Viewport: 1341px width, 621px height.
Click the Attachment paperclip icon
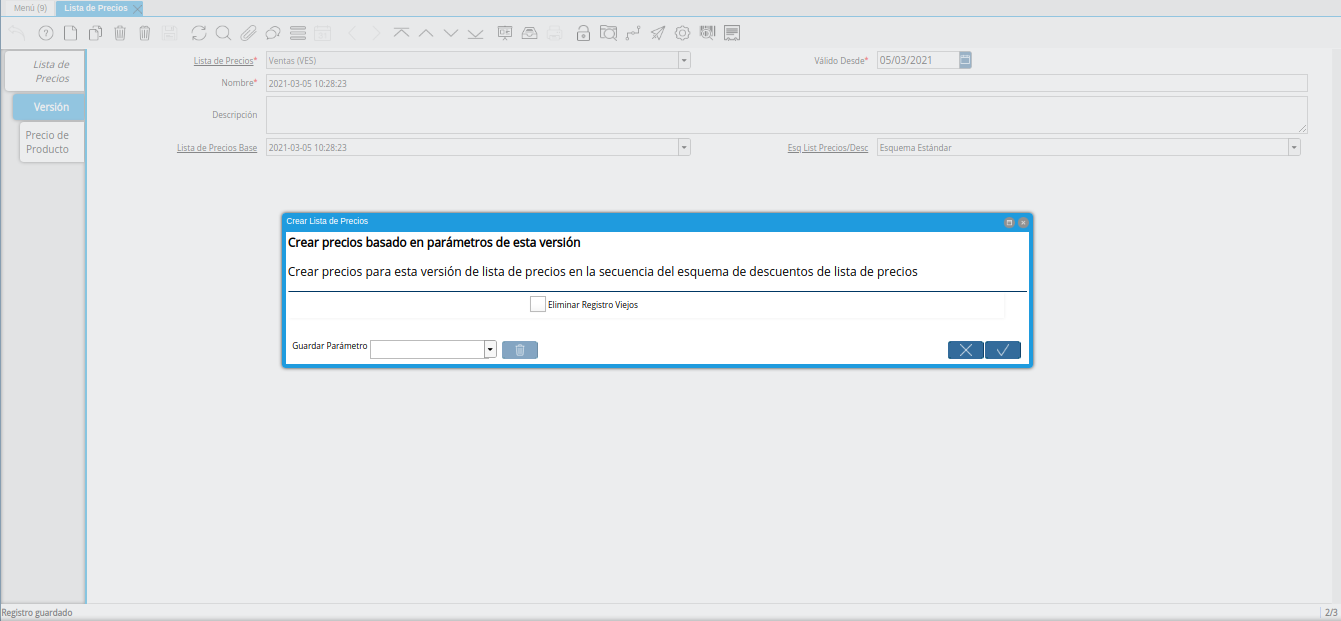[248, 33]
